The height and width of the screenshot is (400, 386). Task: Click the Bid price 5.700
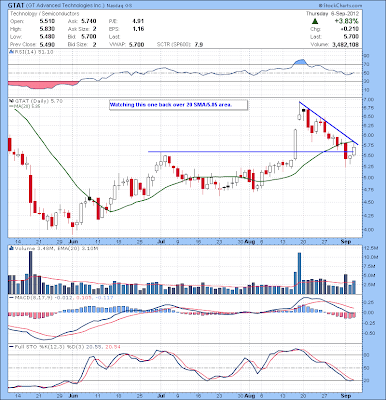coord(89,37)
